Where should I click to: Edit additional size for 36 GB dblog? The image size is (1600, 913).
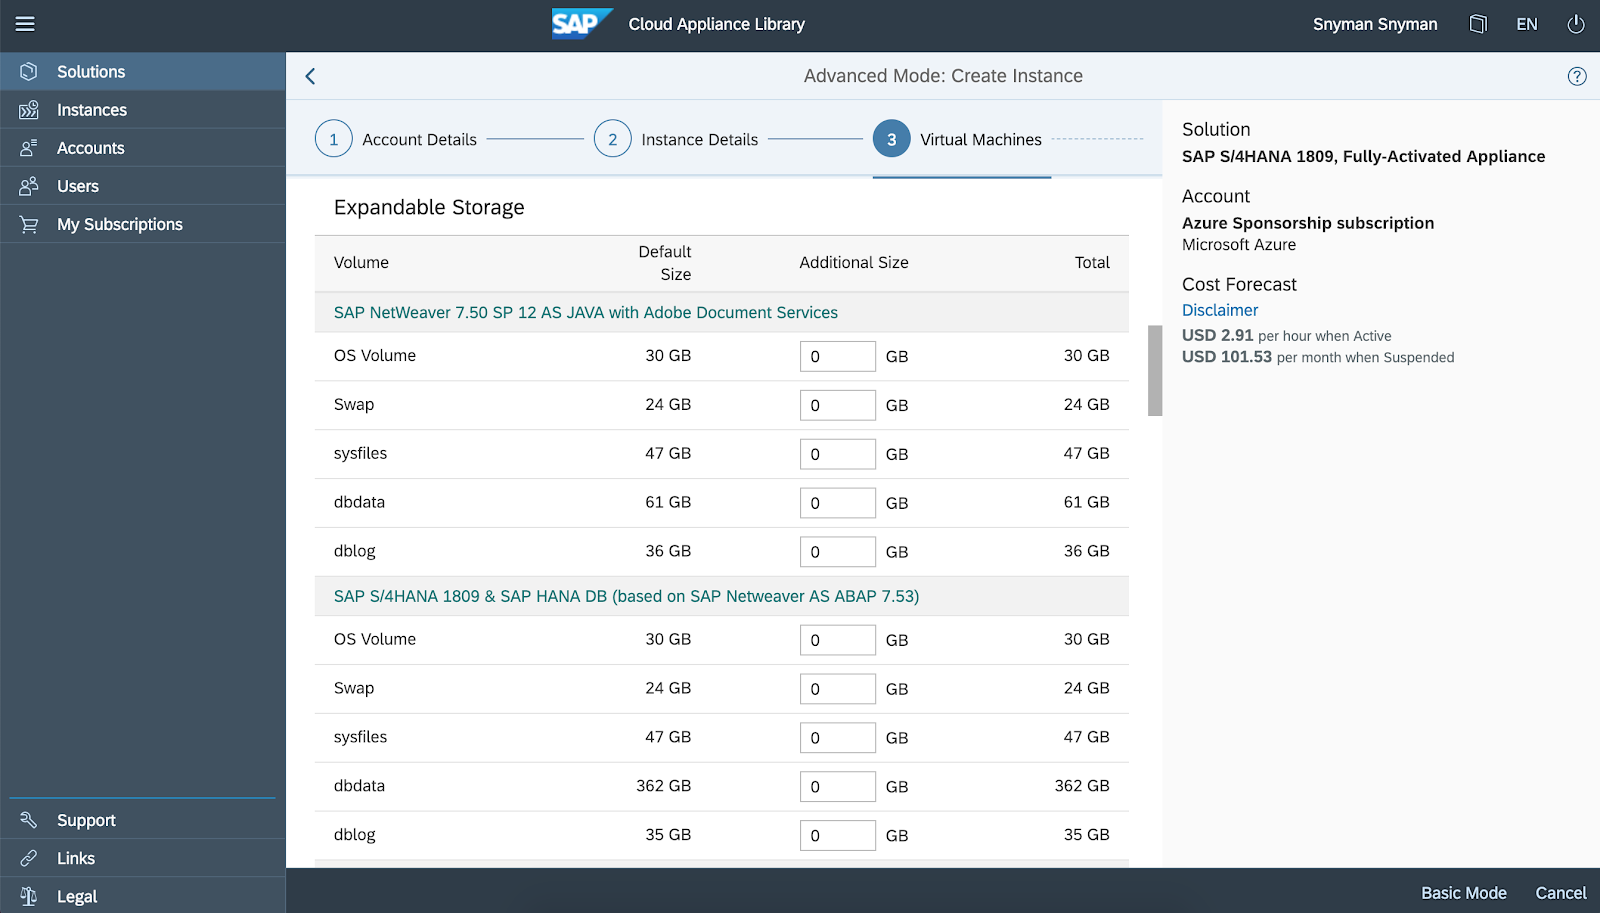point(838,552)
